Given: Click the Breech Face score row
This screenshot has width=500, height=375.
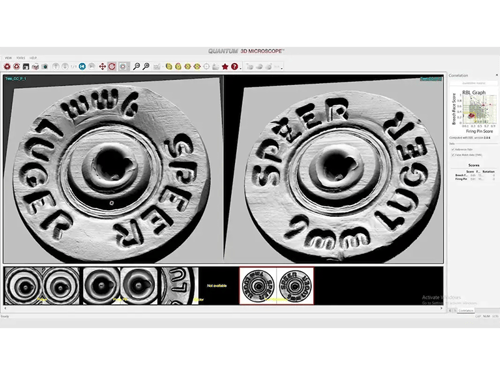Looking at the screenshot, I should [x=475, y=175].
